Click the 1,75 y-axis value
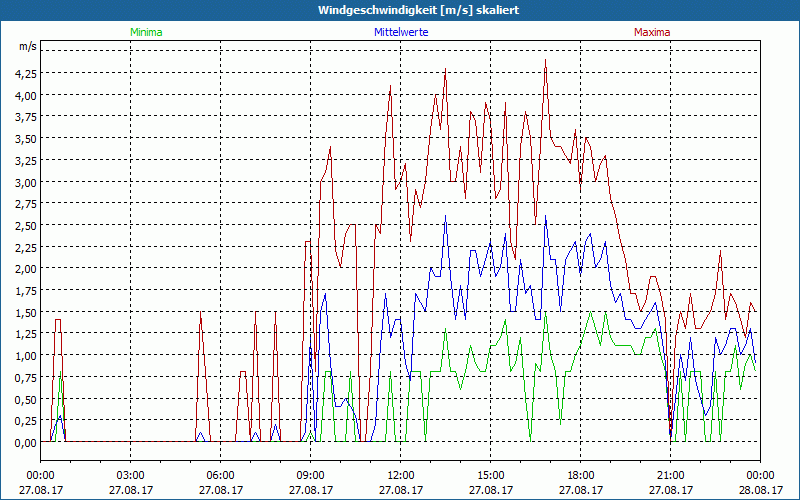The width and height of the screenshot is (800, 500). pyautogui.click(x=26, y=290)
